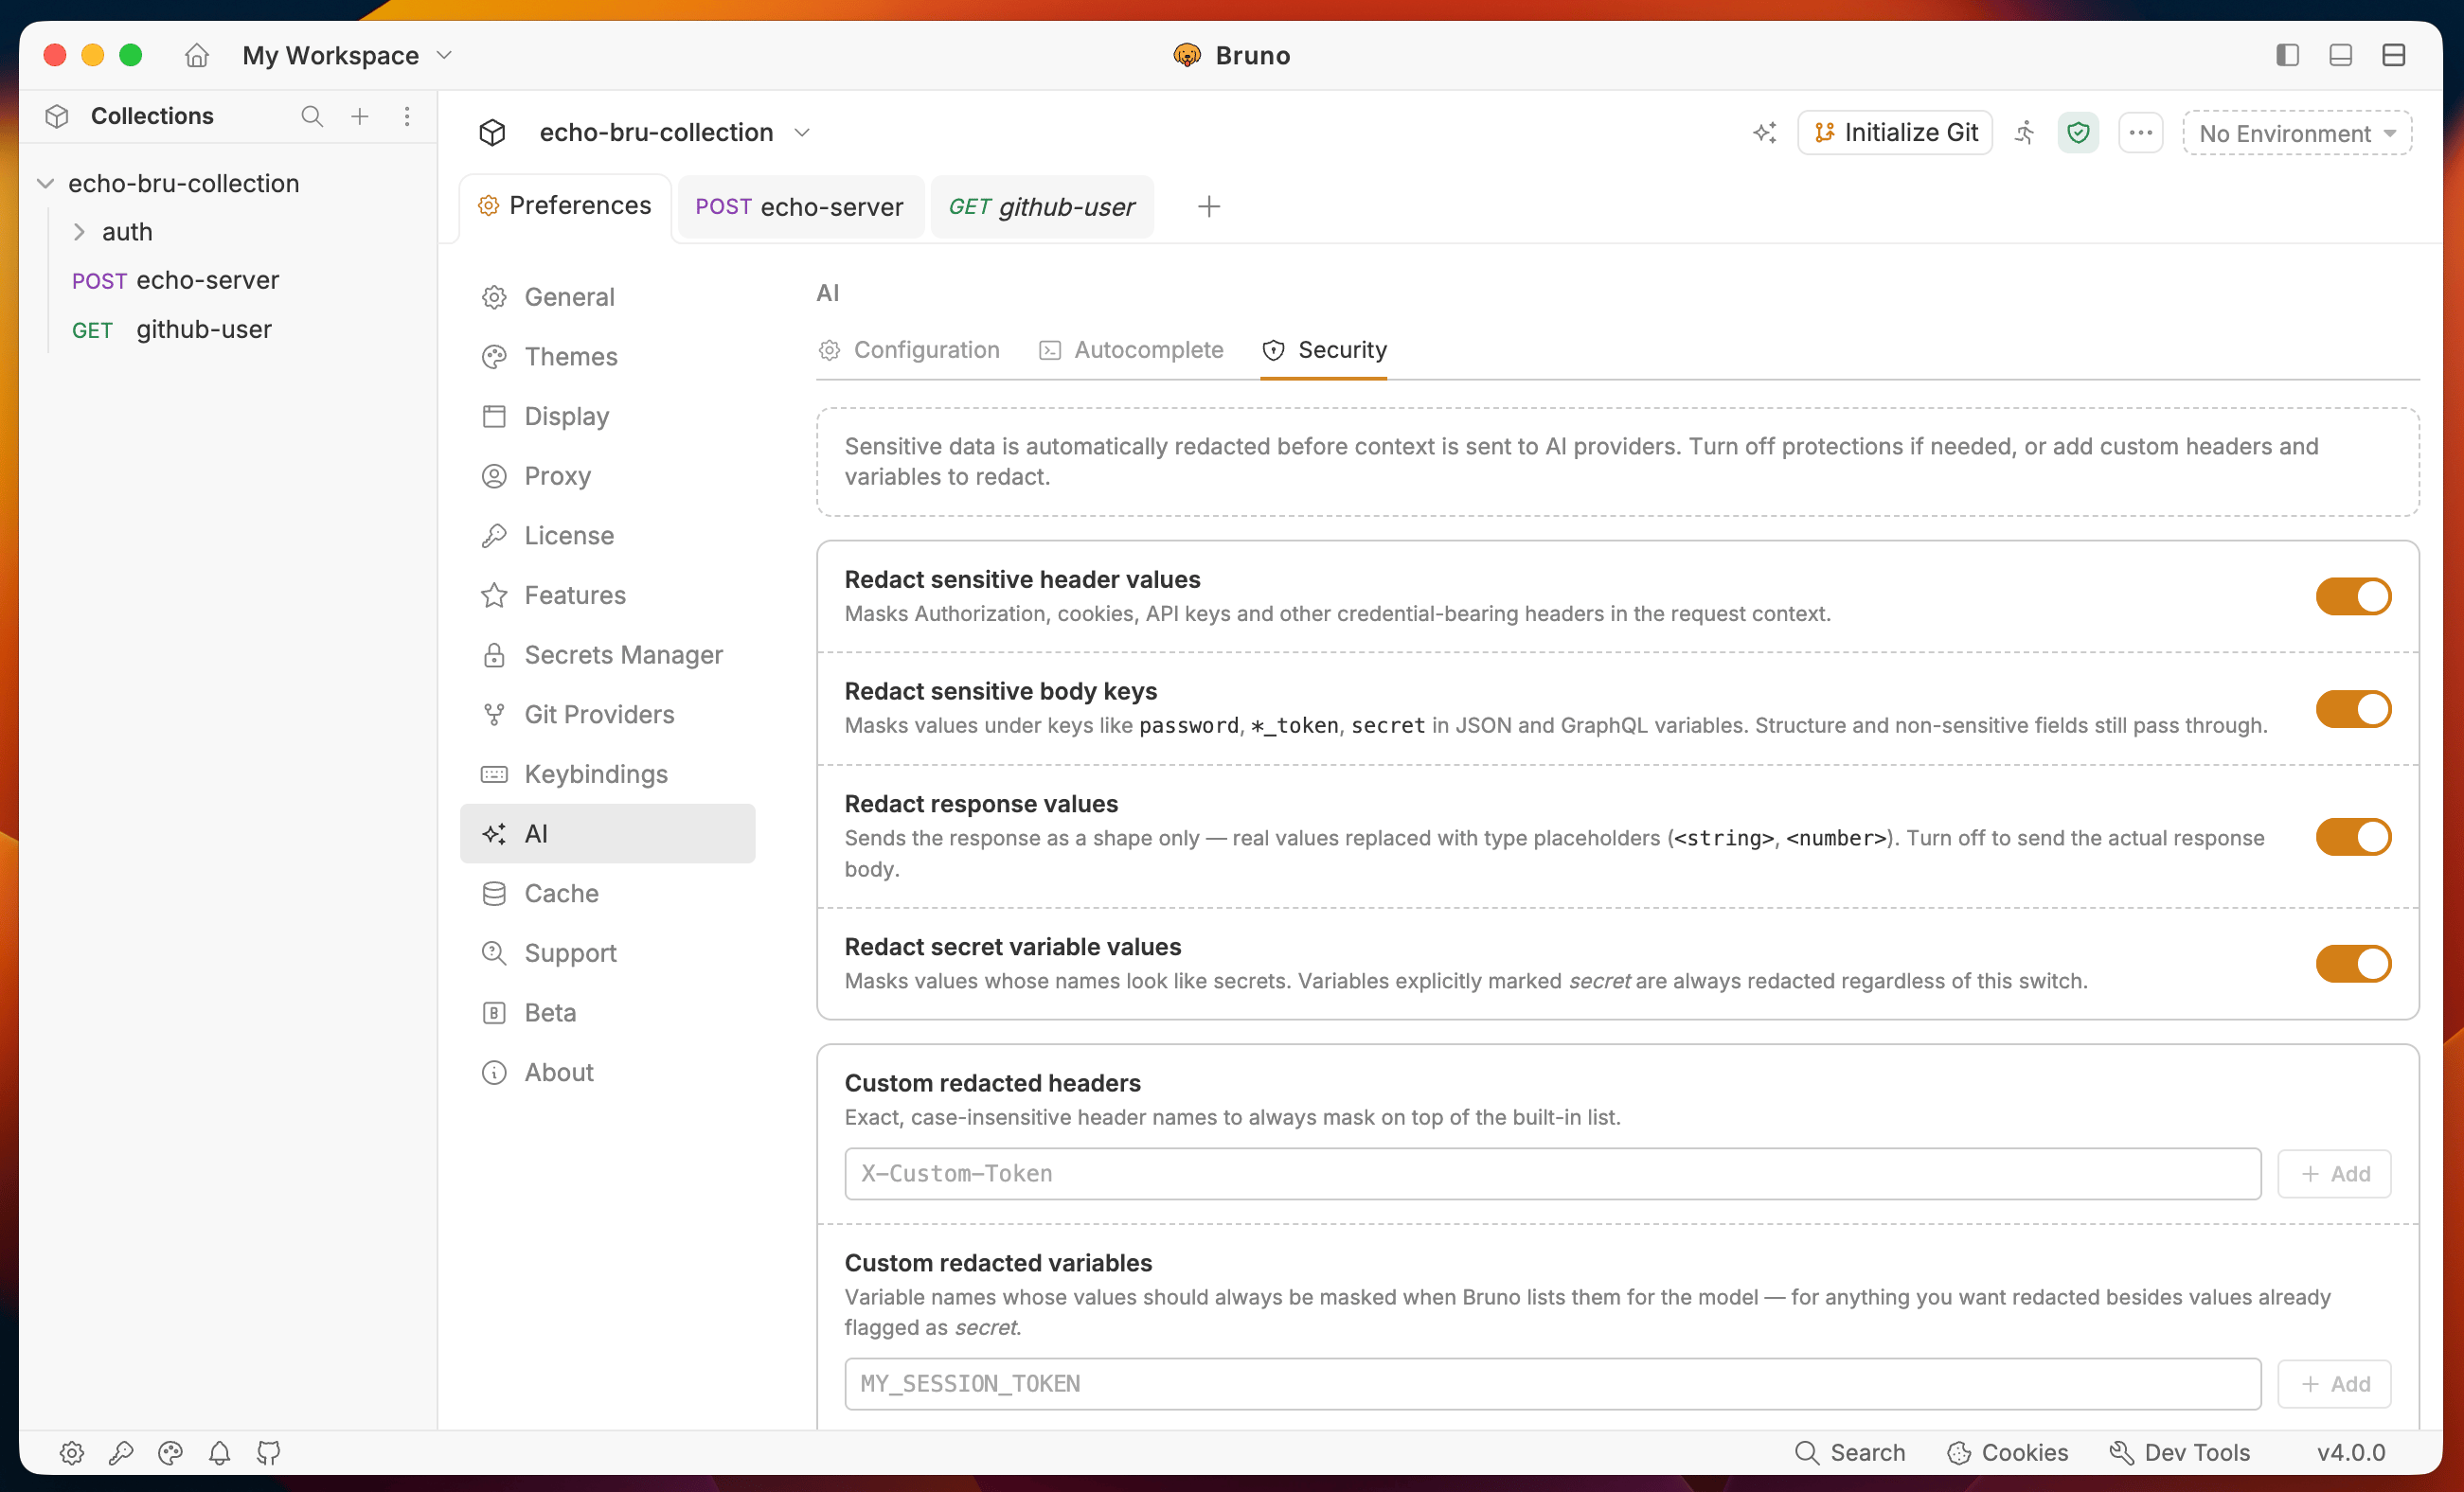Viewport: 2464px width, 1492px height.
Task: Toggle Redact sensitive body keys switch
Action: pyautogui.click(x=2353, y=709)
